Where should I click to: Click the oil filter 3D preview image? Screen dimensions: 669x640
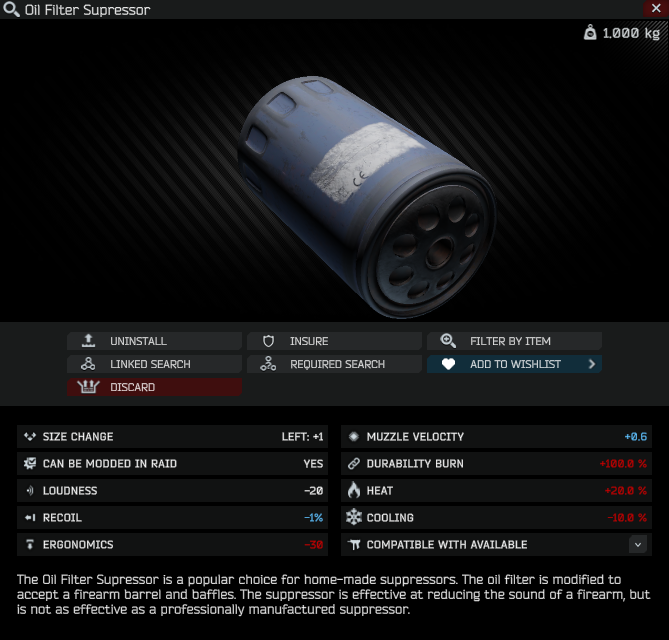coord(367,196)
